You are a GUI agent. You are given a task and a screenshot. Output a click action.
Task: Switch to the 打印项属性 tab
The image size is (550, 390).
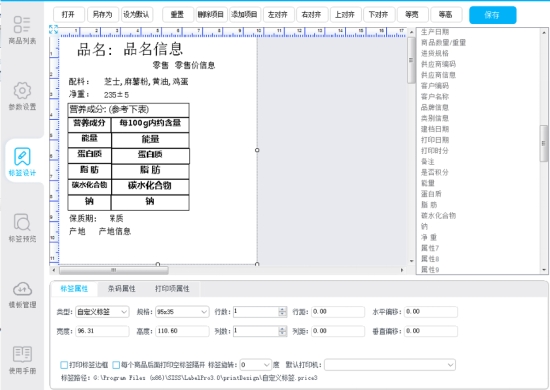(x=172, y=289)
